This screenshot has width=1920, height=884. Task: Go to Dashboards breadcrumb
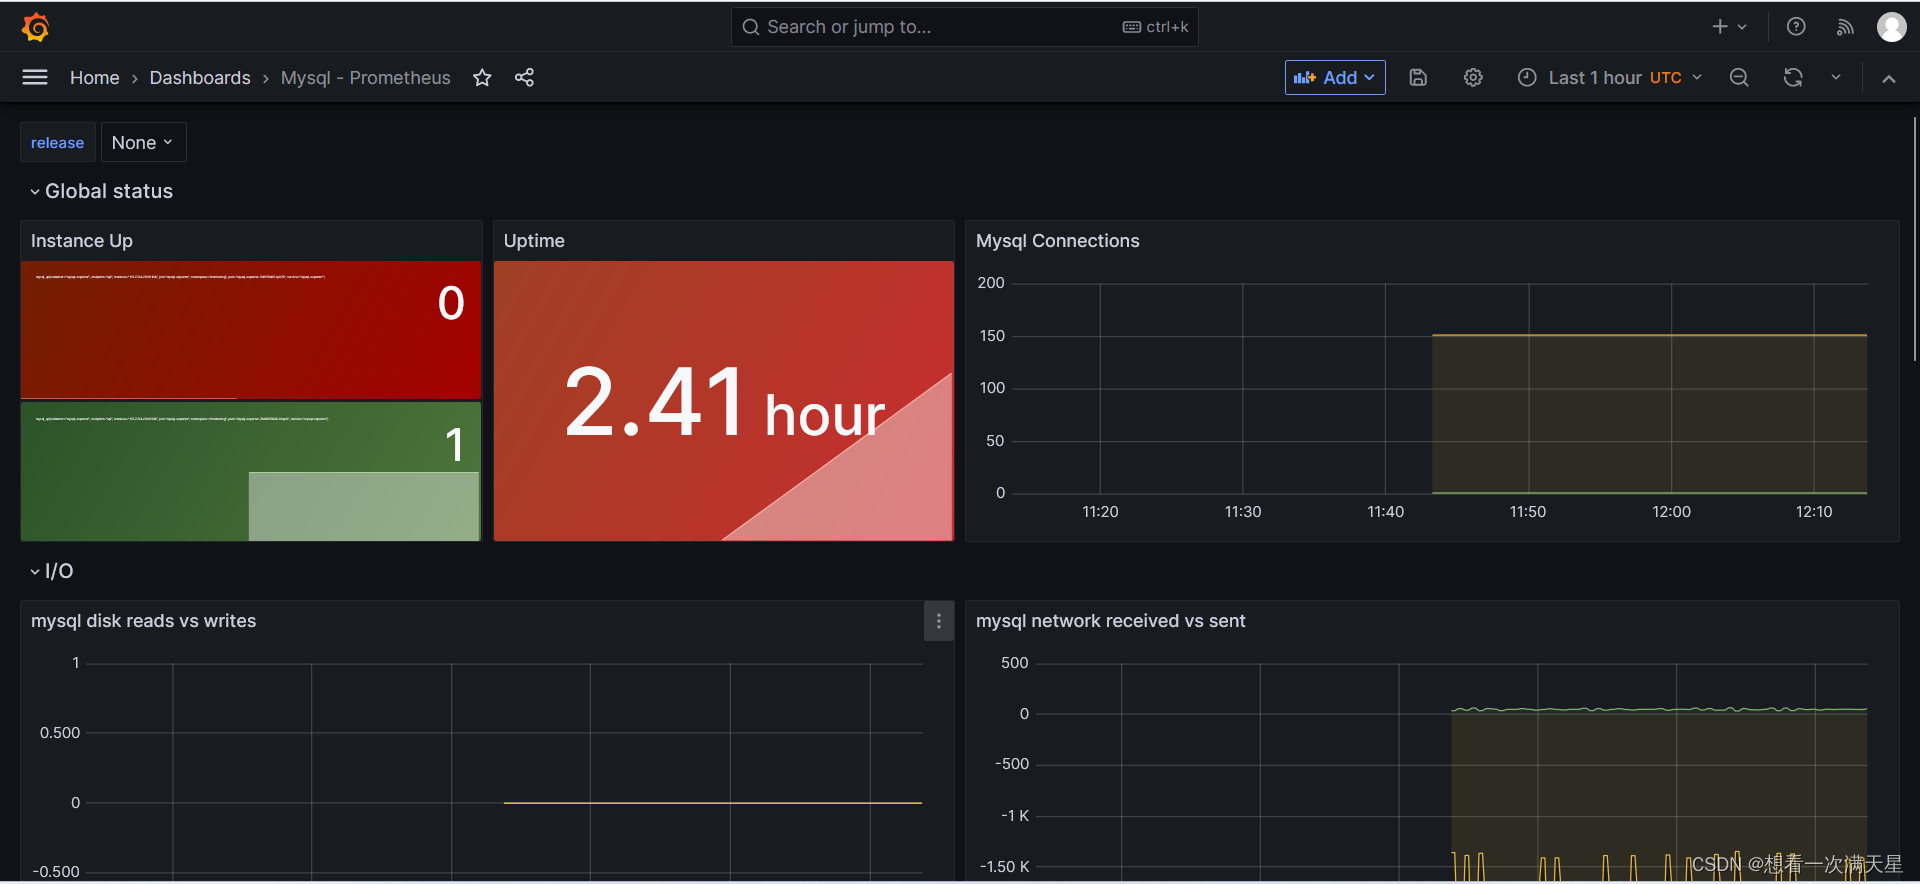pyautogui.click(x=200, y=77)
